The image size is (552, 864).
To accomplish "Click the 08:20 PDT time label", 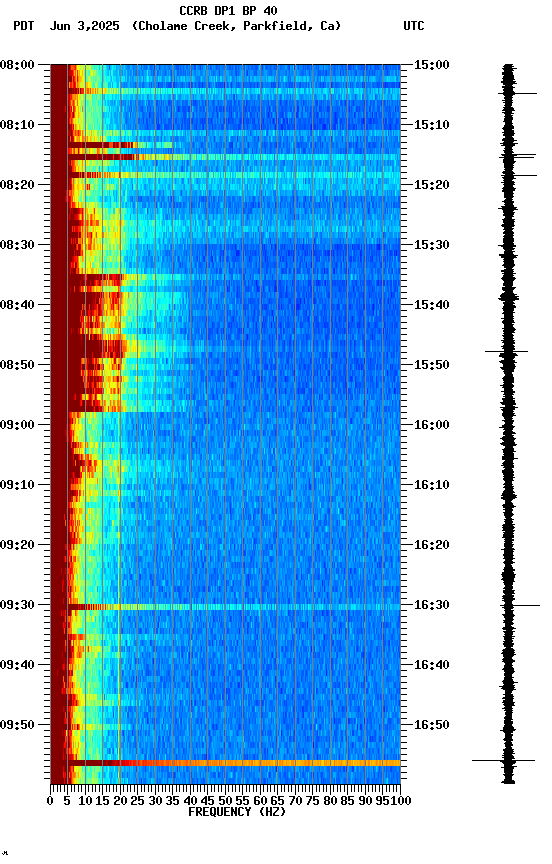I will tap(17, 185).
